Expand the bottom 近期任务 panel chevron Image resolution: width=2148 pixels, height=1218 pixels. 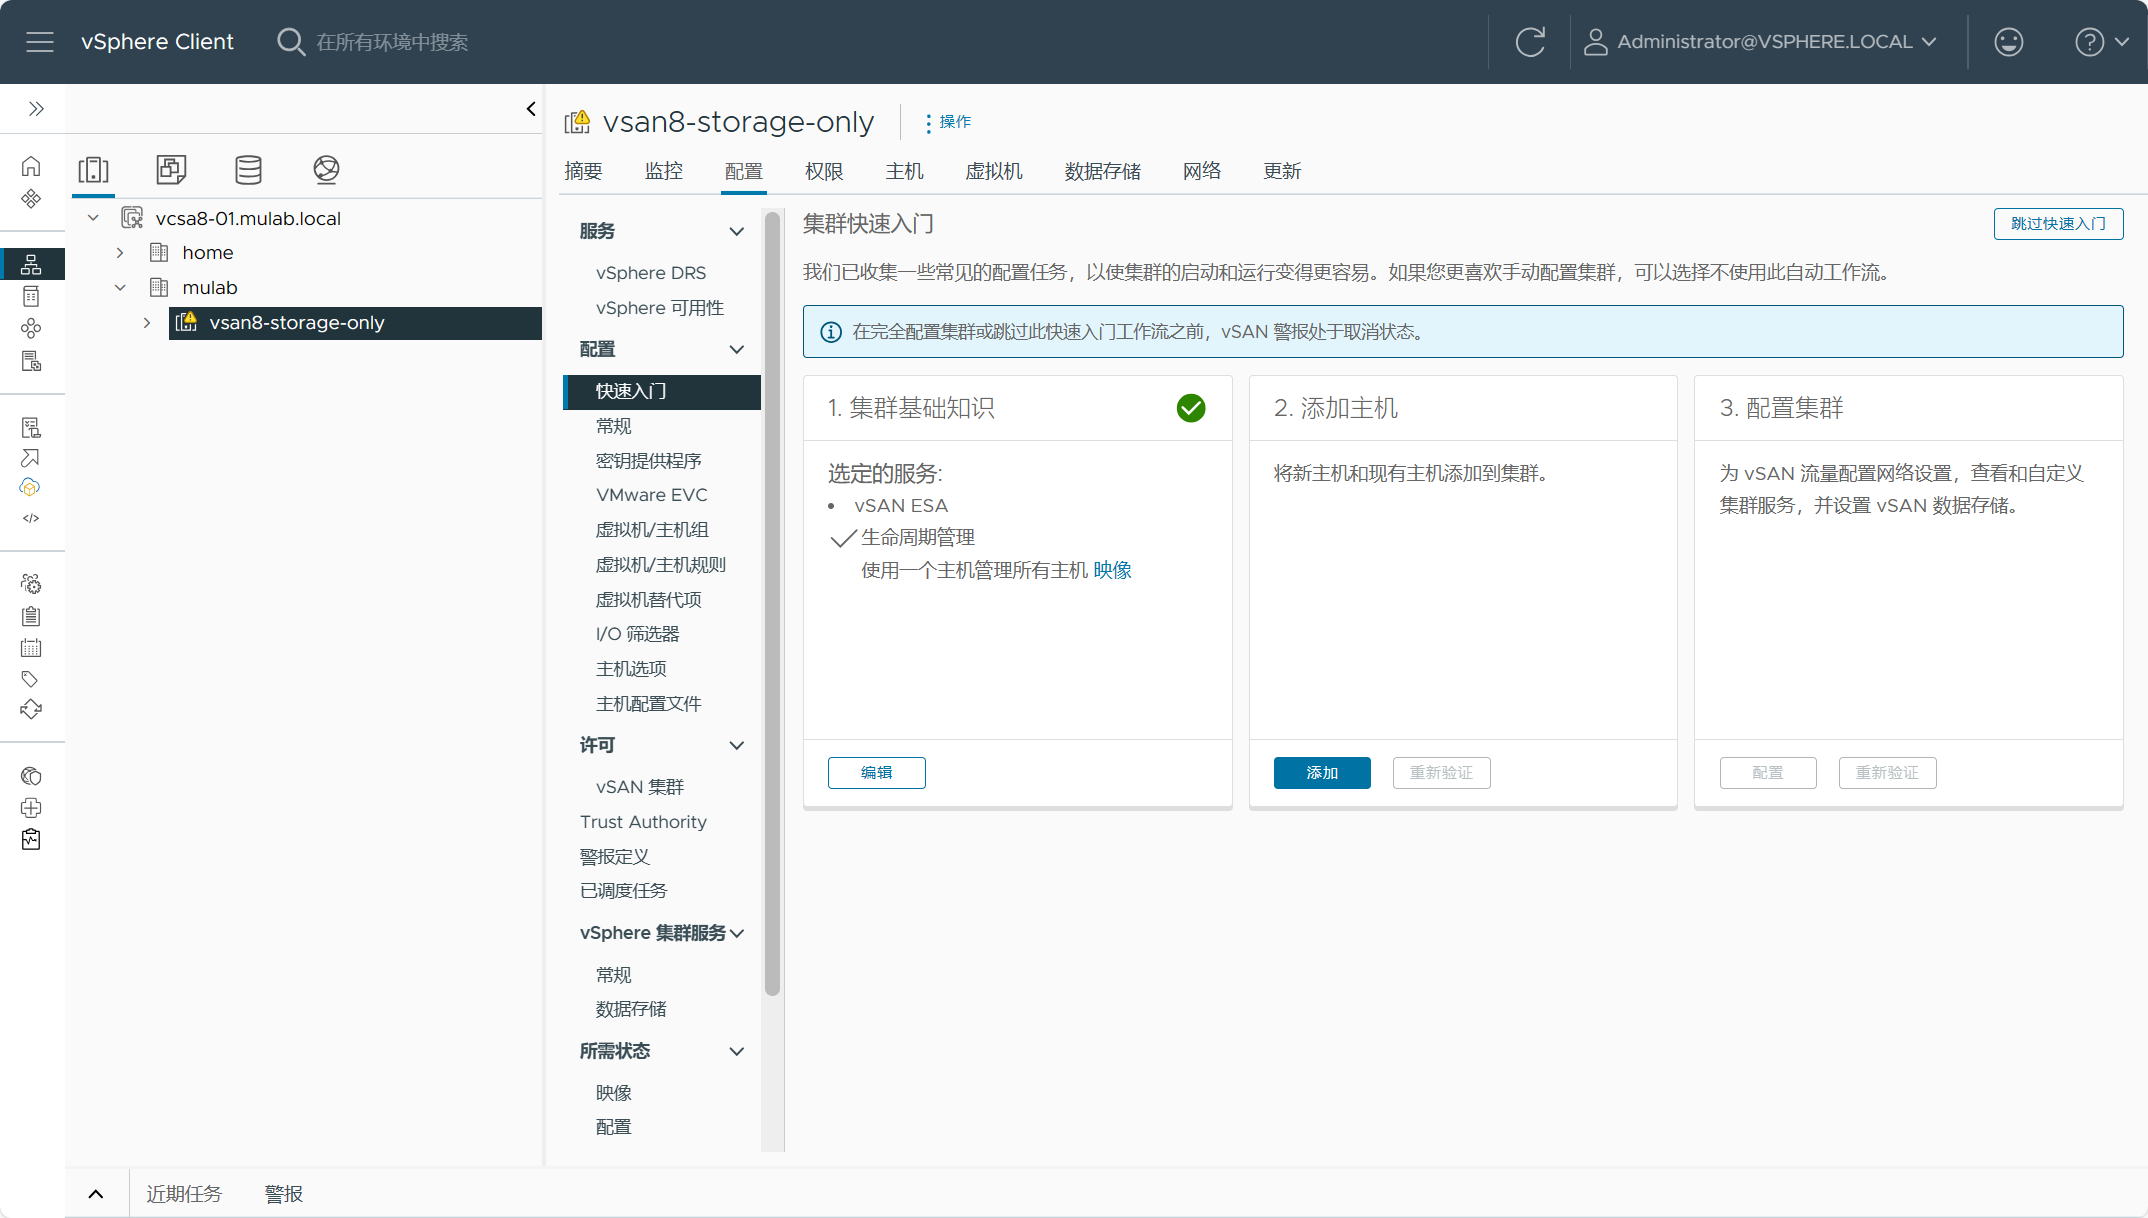[x=96, y=1194]
